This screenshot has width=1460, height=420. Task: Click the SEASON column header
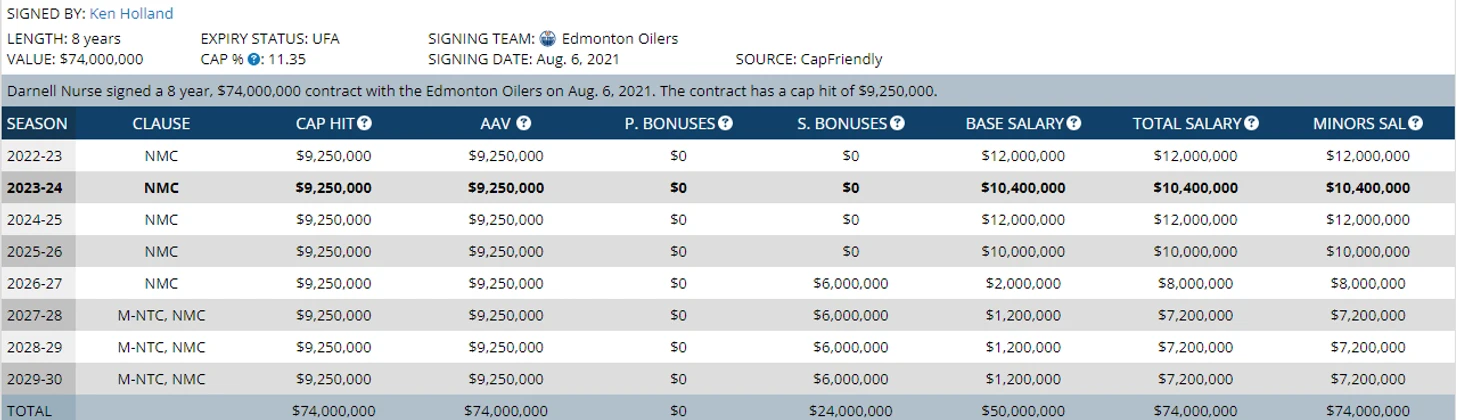coord(37,124)
